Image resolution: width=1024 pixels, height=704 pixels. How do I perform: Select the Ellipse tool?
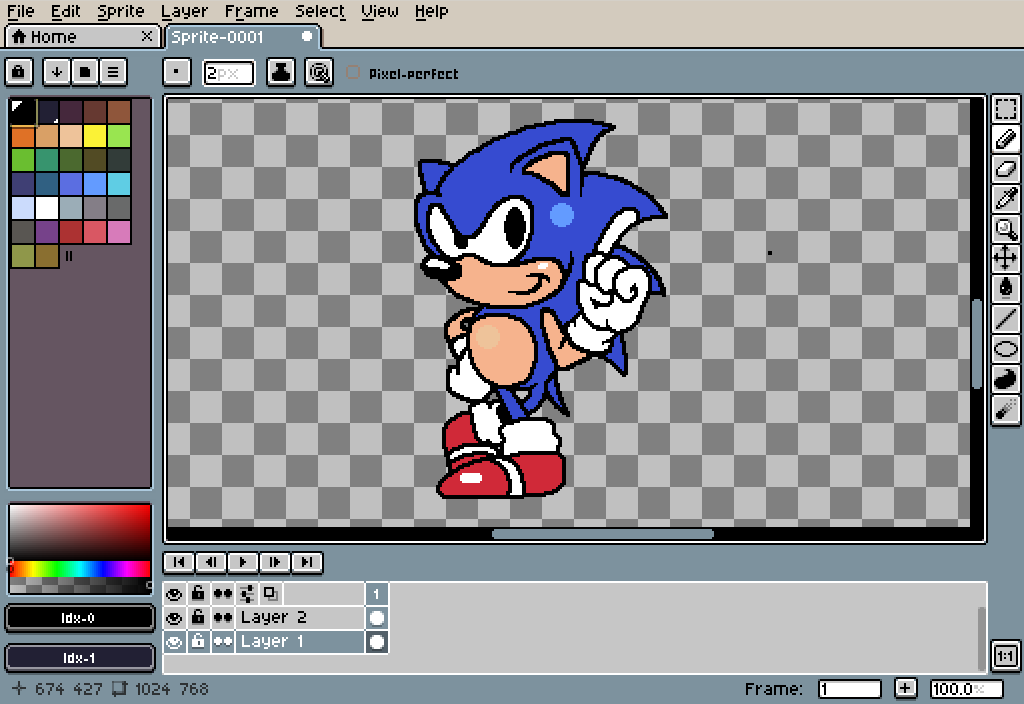[1006, 349]
